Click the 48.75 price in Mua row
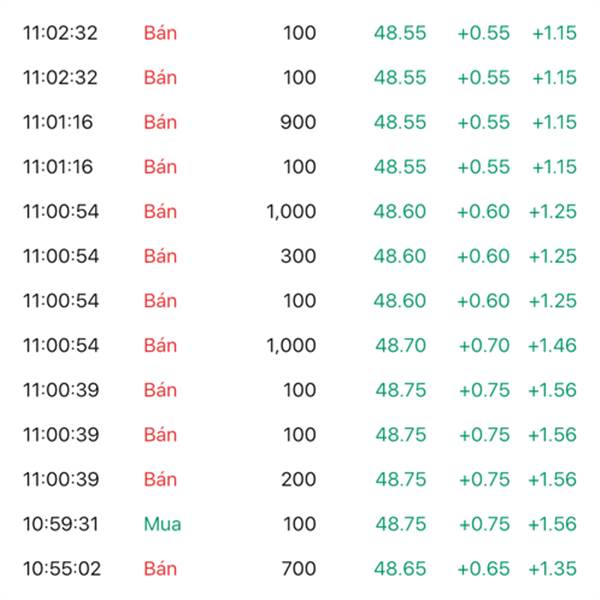 tap(400, 524)
